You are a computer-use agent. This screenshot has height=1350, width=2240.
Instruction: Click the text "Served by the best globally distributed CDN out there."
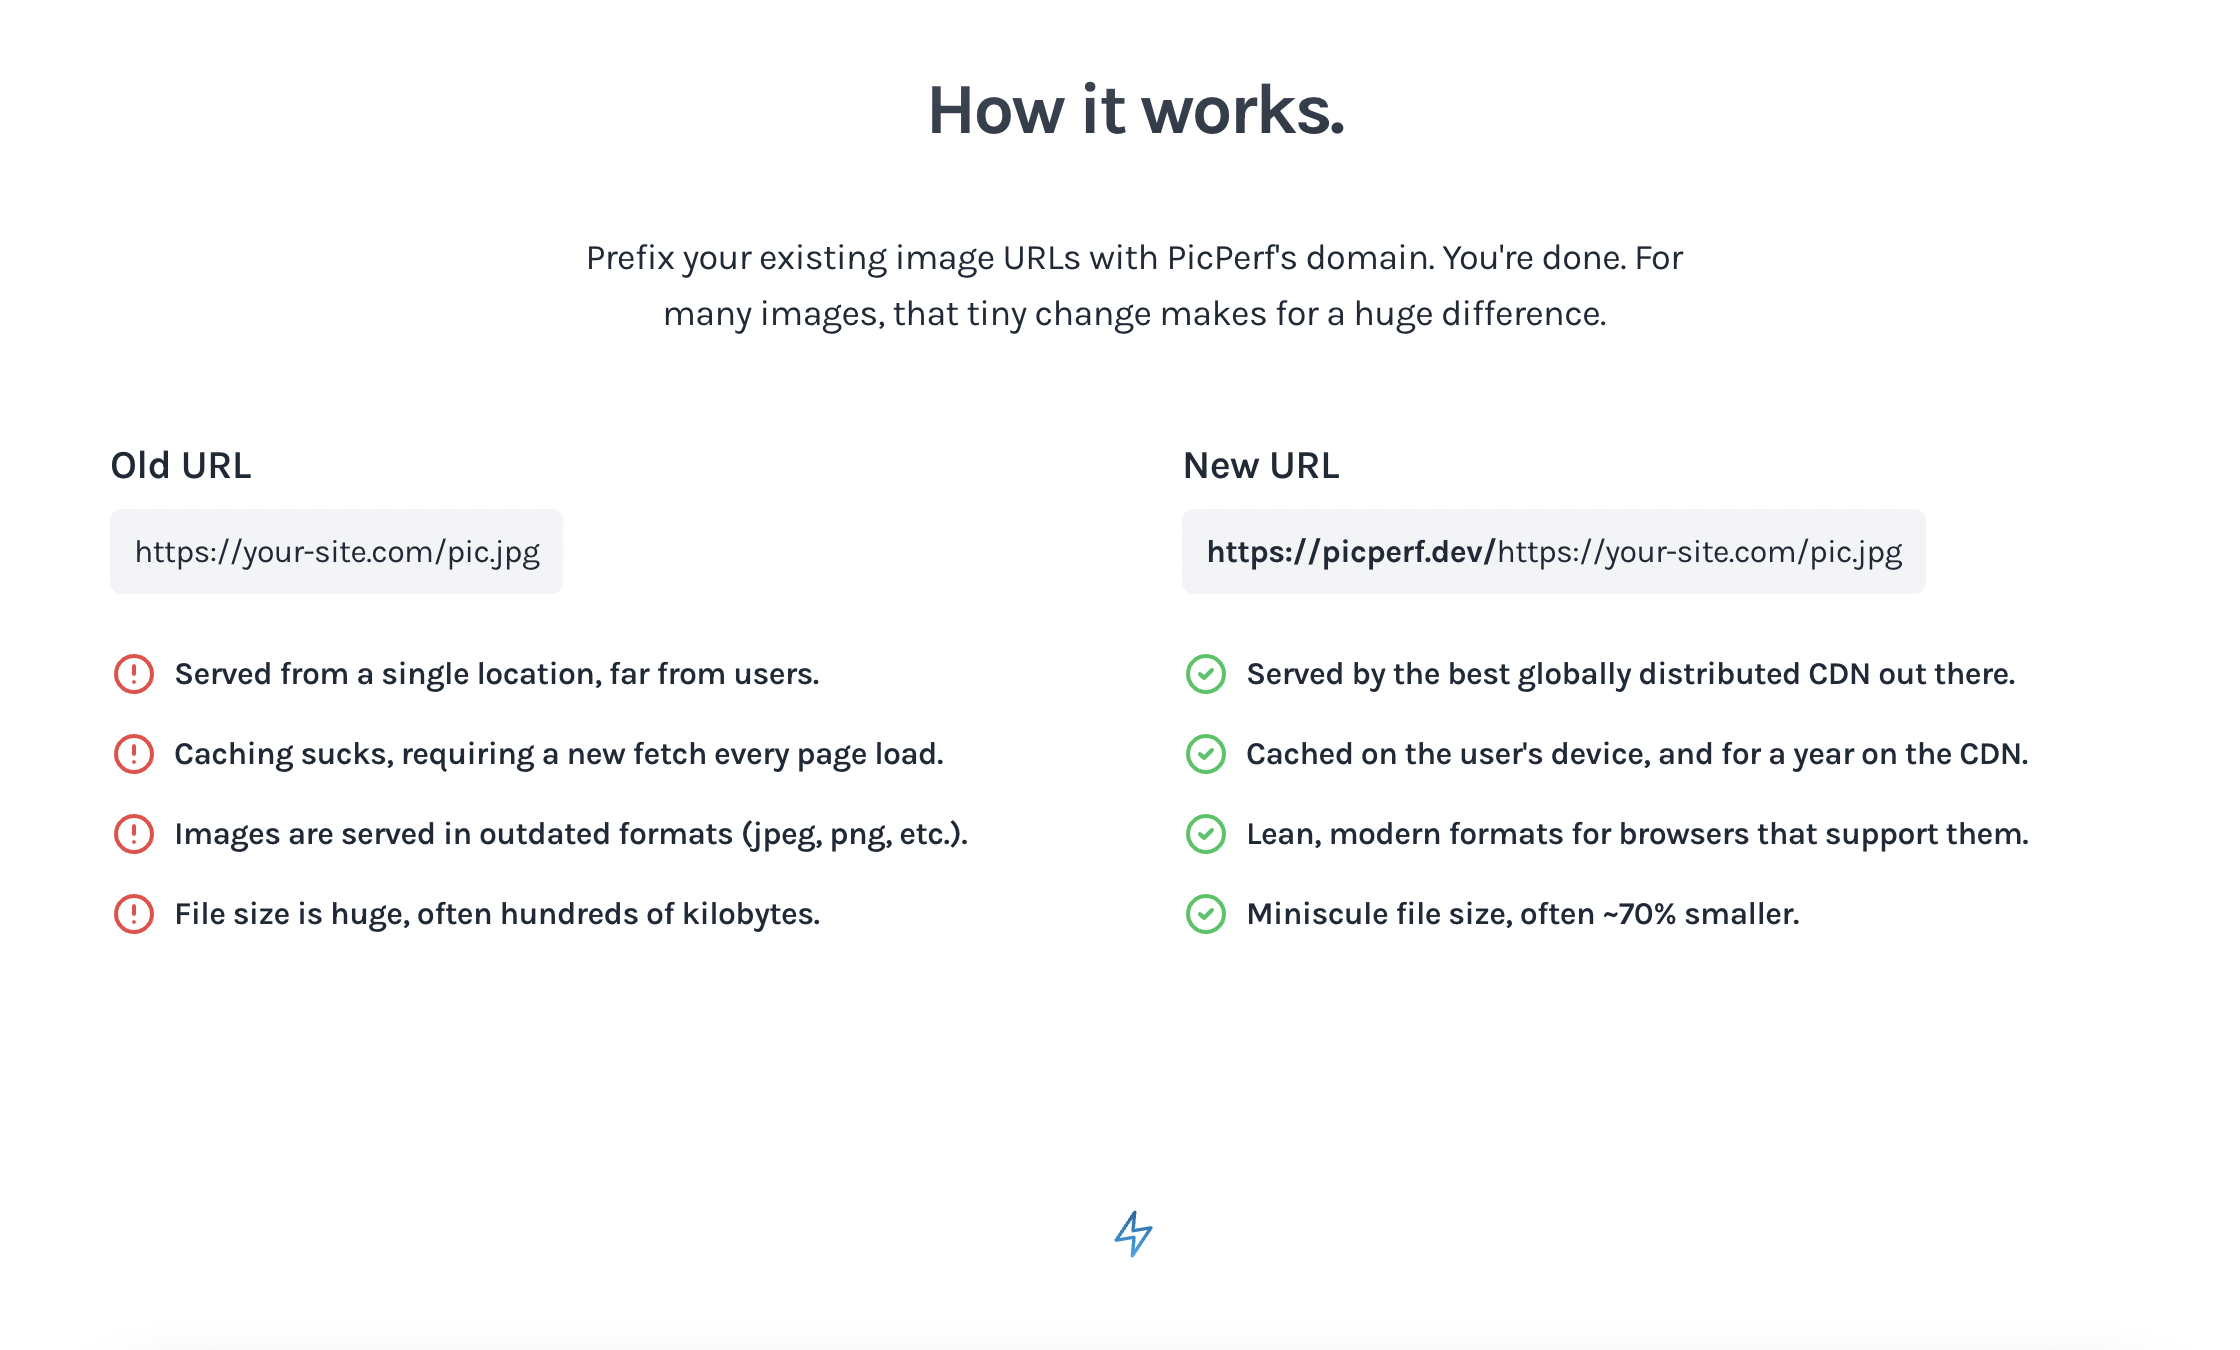(1631, 675)
